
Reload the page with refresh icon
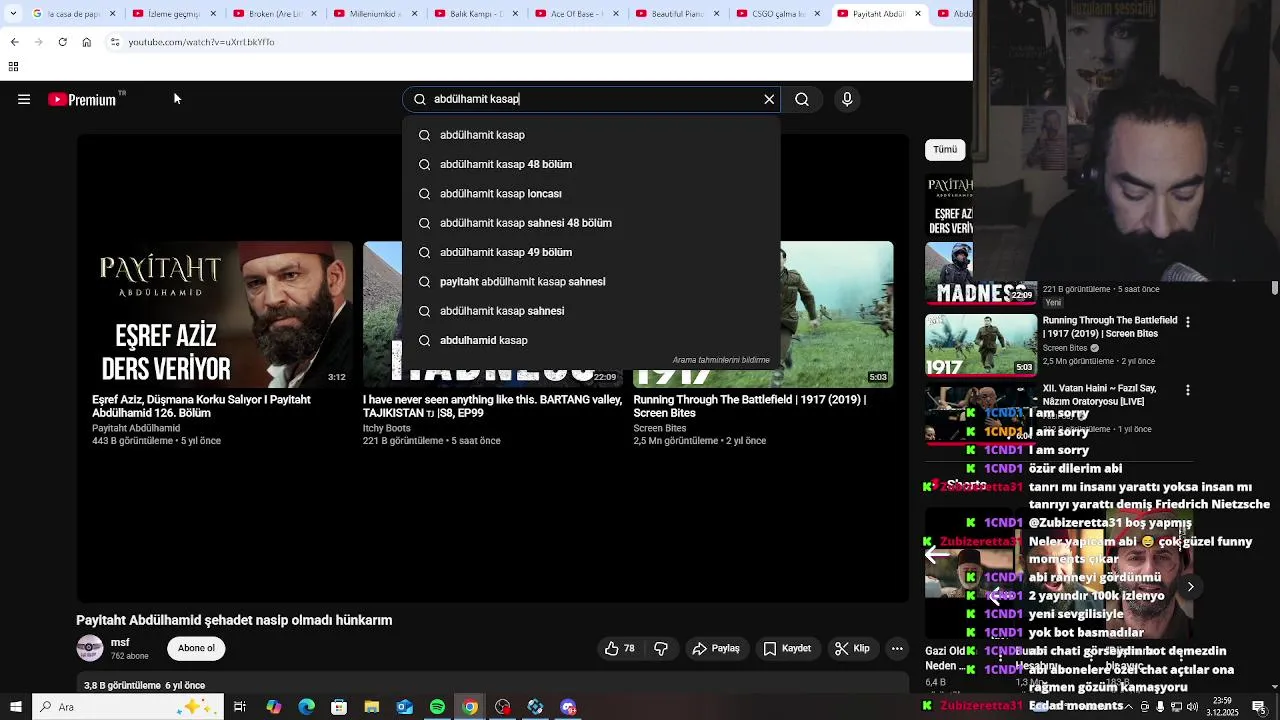(x=62, y=42)
